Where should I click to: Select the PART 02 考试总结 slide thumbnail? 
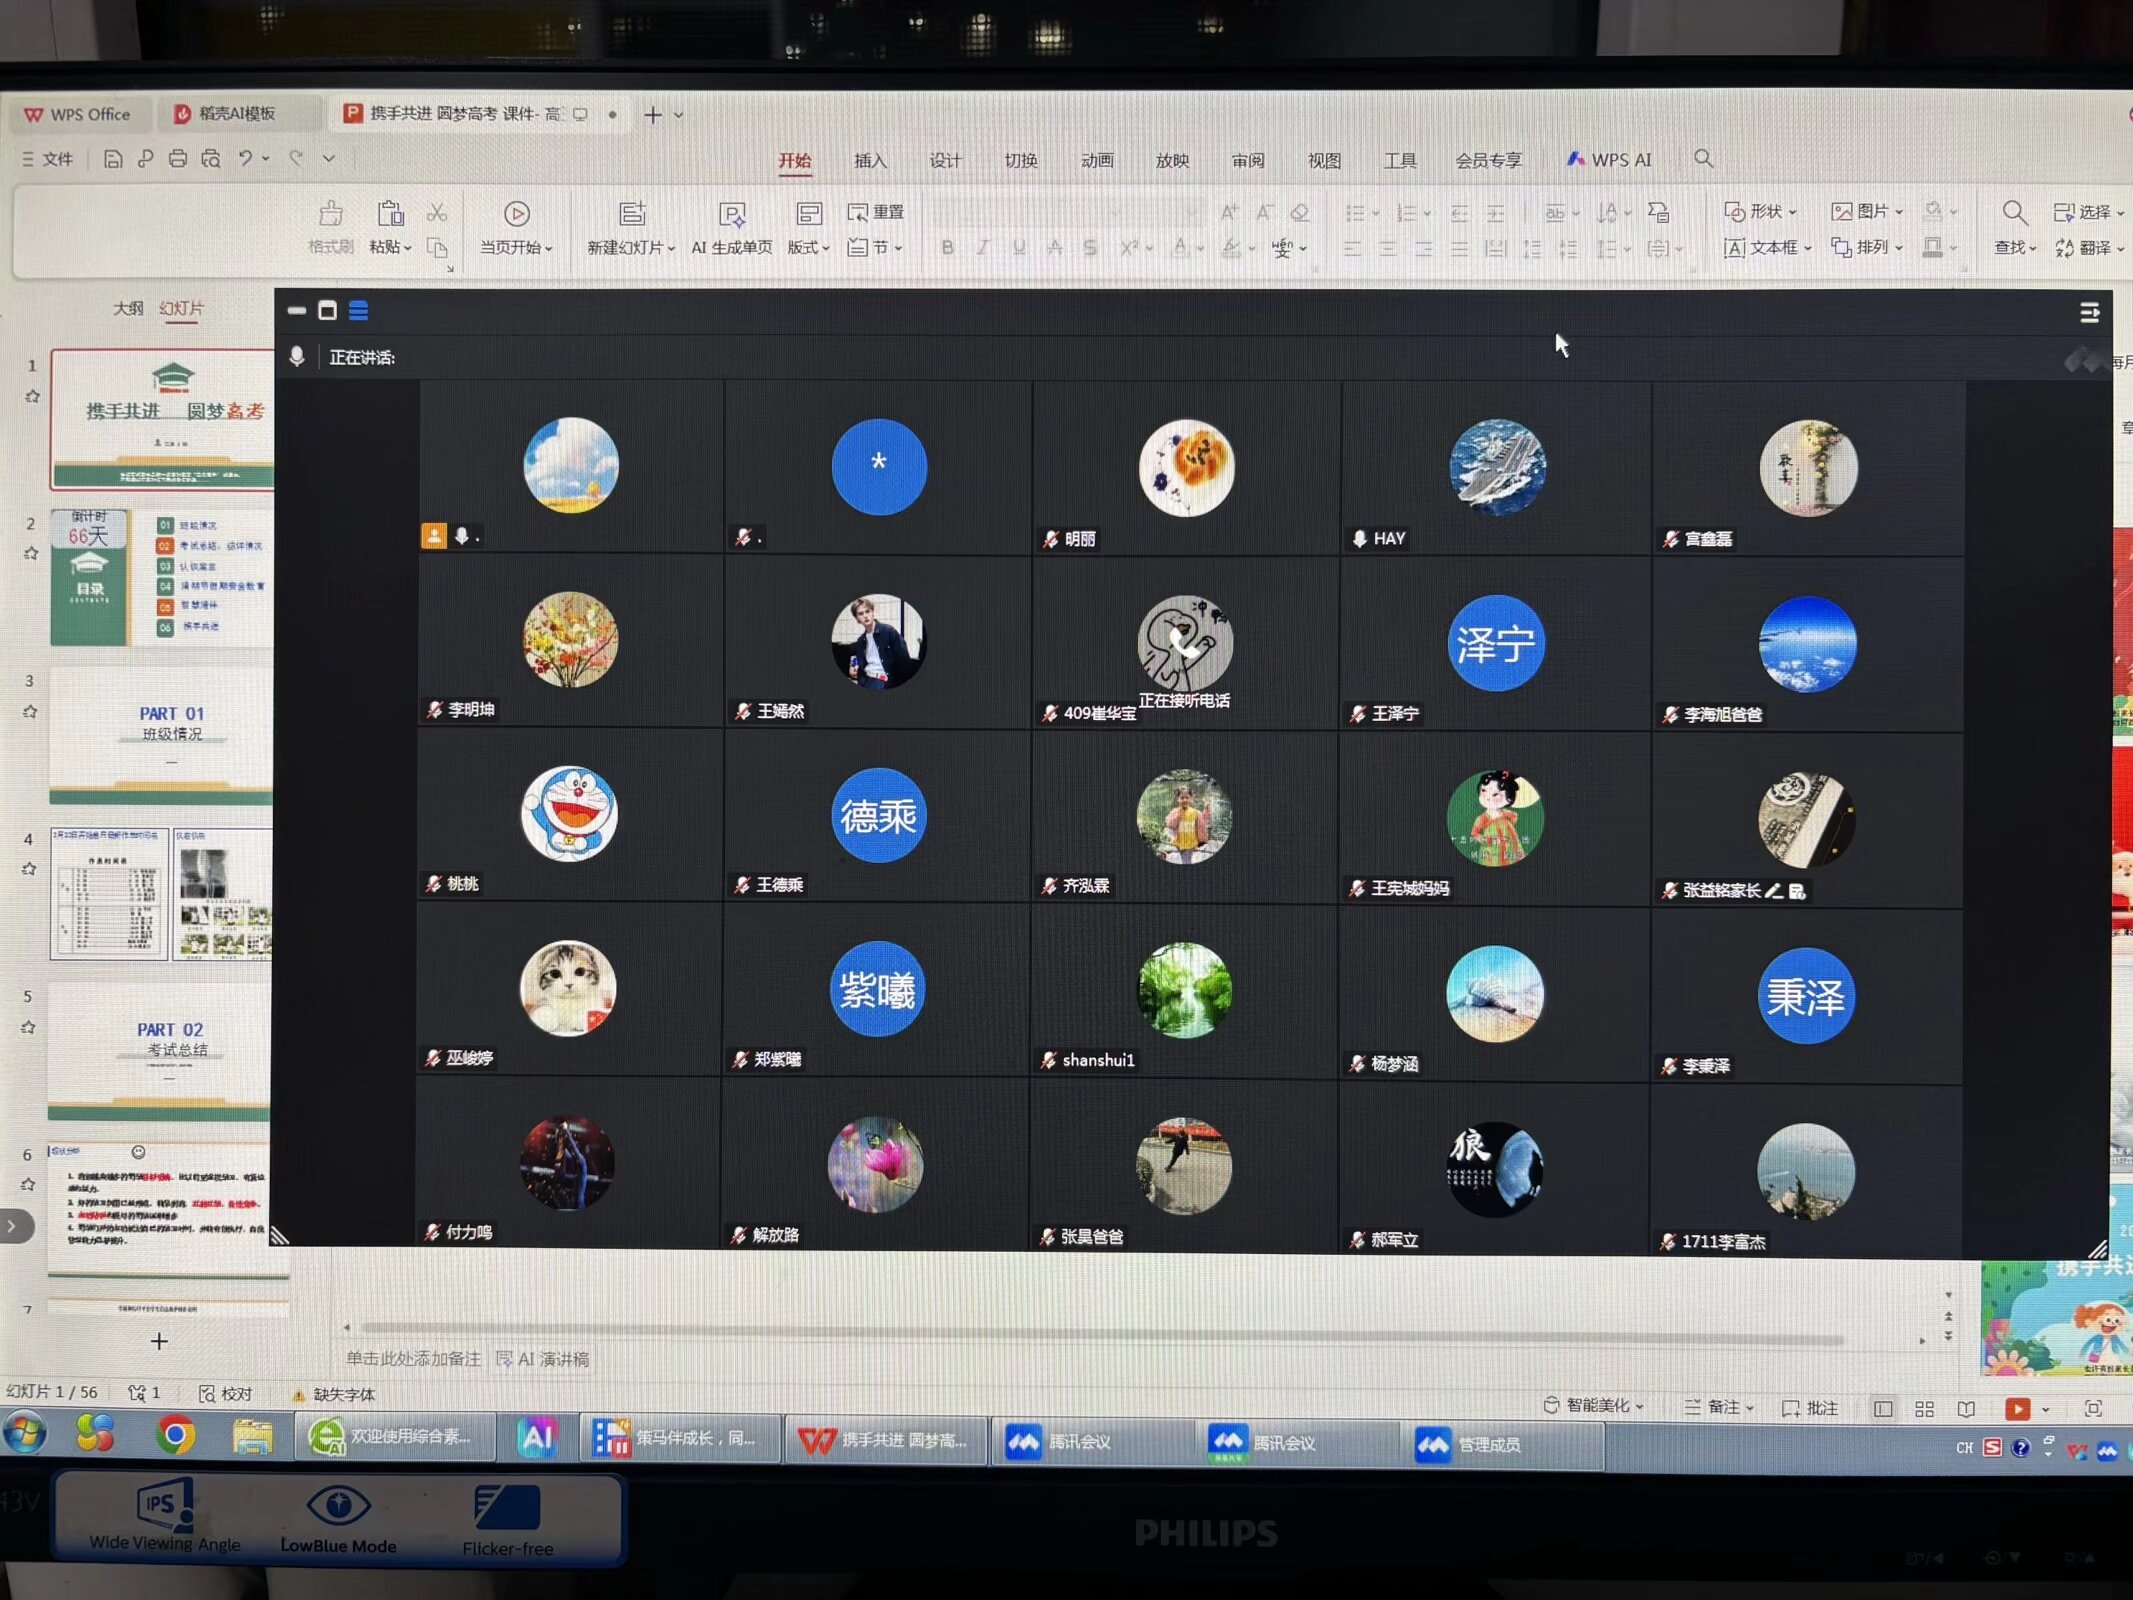[160, 1050]
